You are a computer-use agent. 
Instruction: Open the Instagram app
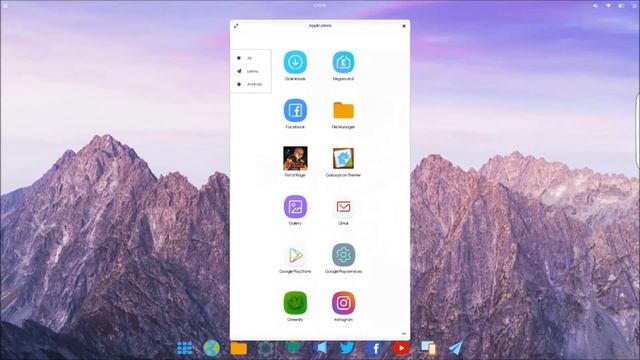point(343,303)
